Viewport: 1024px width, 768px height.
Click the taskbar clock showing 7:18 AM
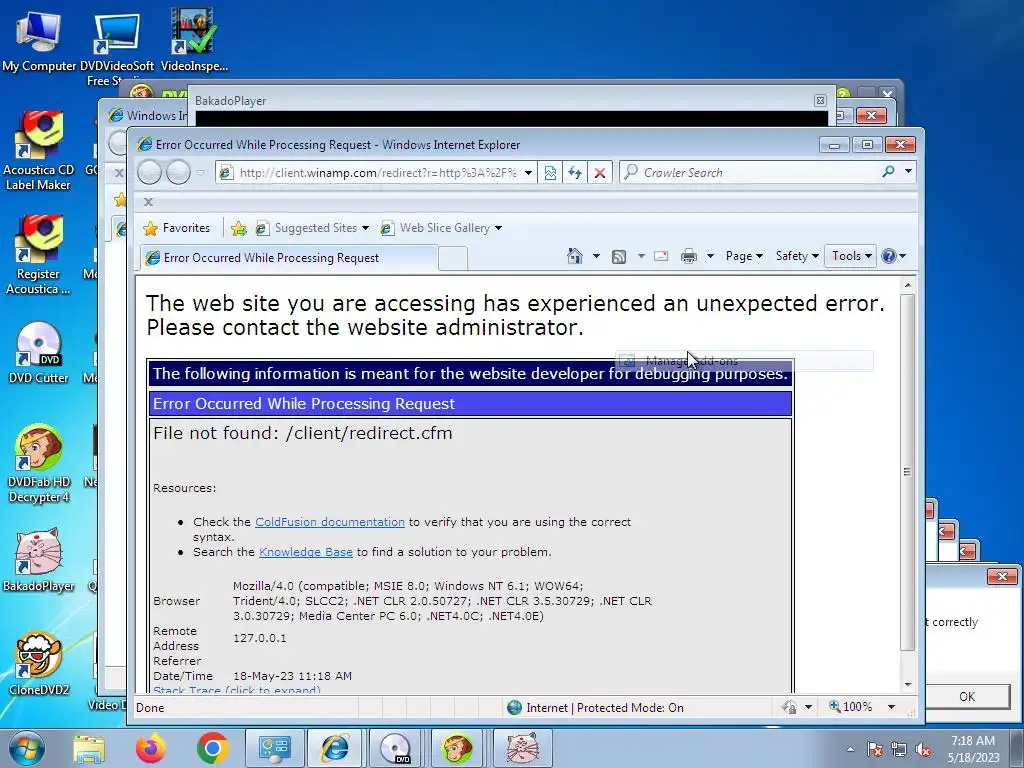click(x=973, y=749)
